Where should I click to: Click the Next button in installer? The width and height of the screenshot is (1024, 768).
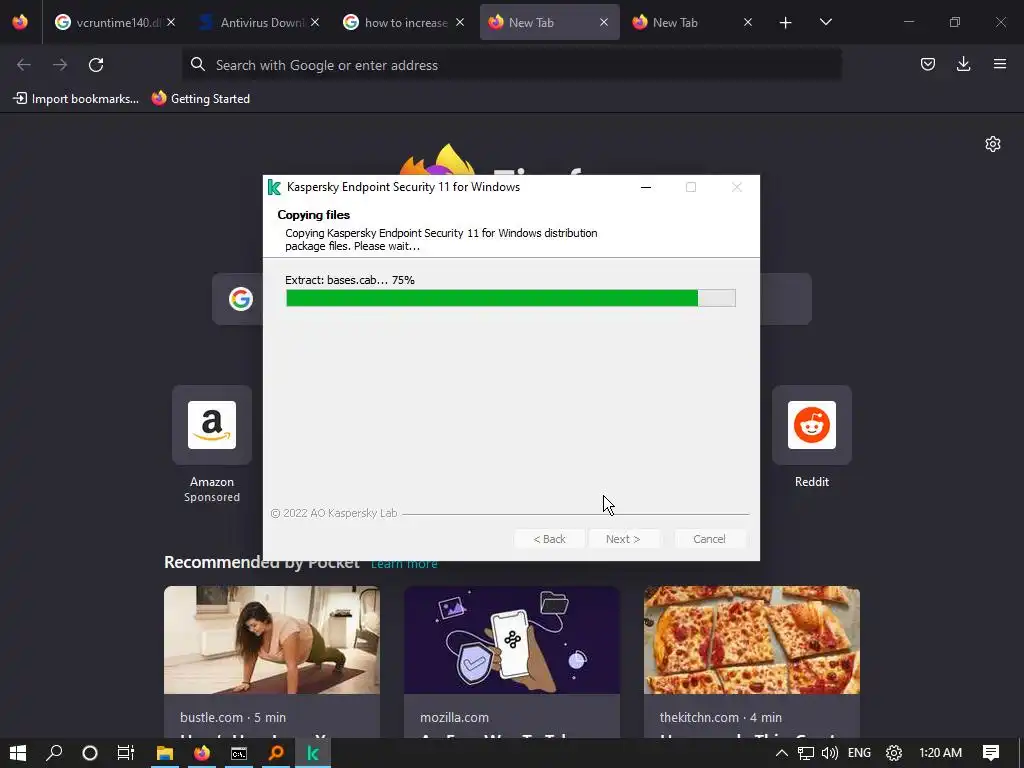pyautogui.click(x=623, y=539)
